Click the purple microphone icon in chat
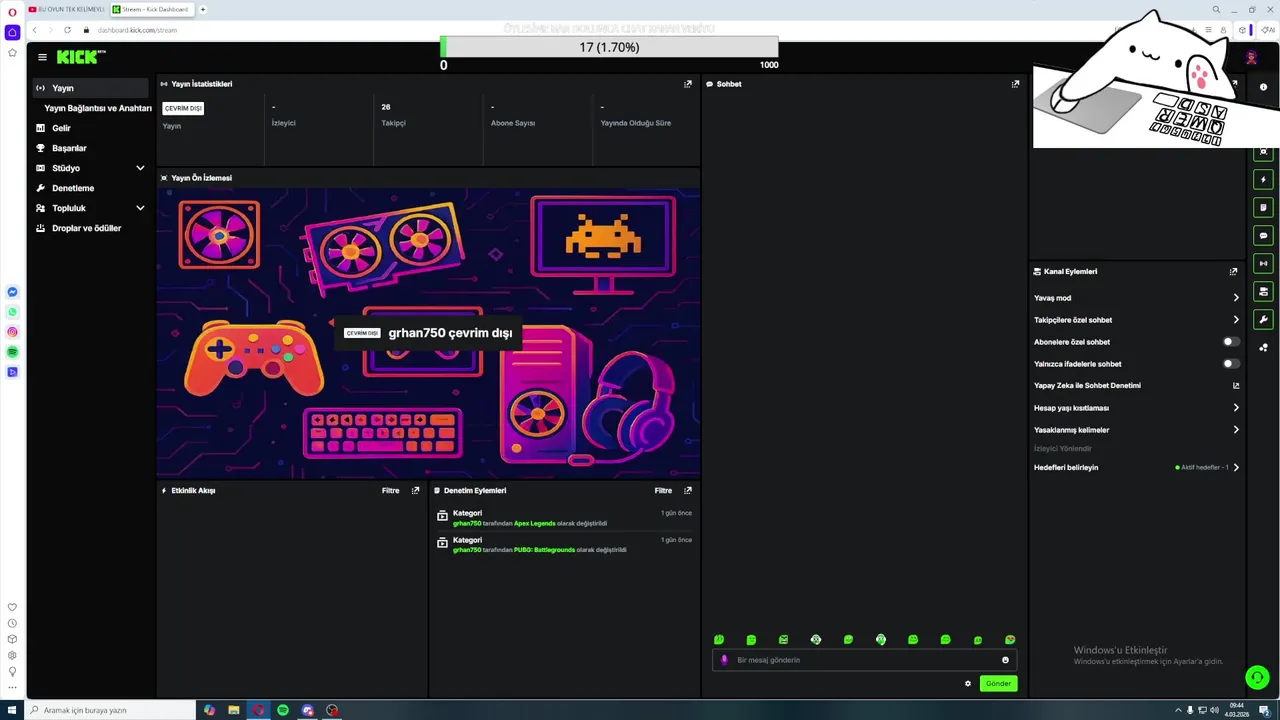 point(725,660)
